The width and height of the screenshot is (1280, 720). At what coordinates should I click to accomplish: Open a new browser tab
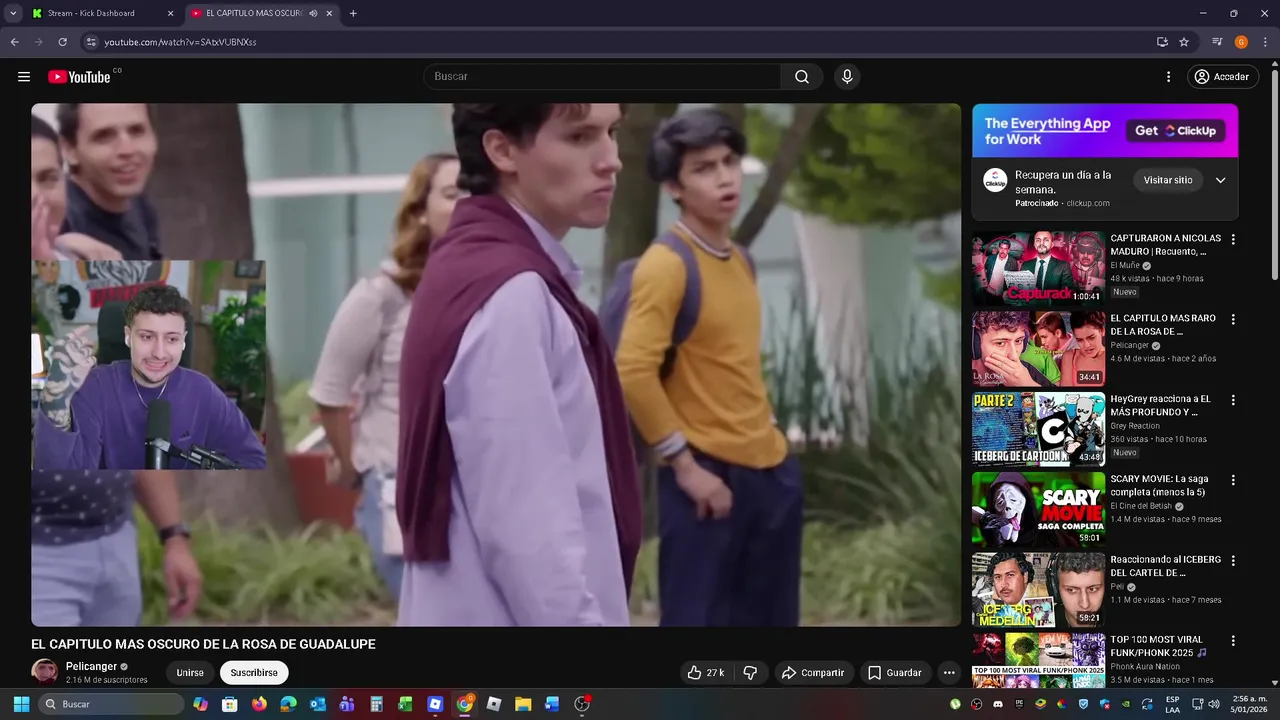point(353,13)
